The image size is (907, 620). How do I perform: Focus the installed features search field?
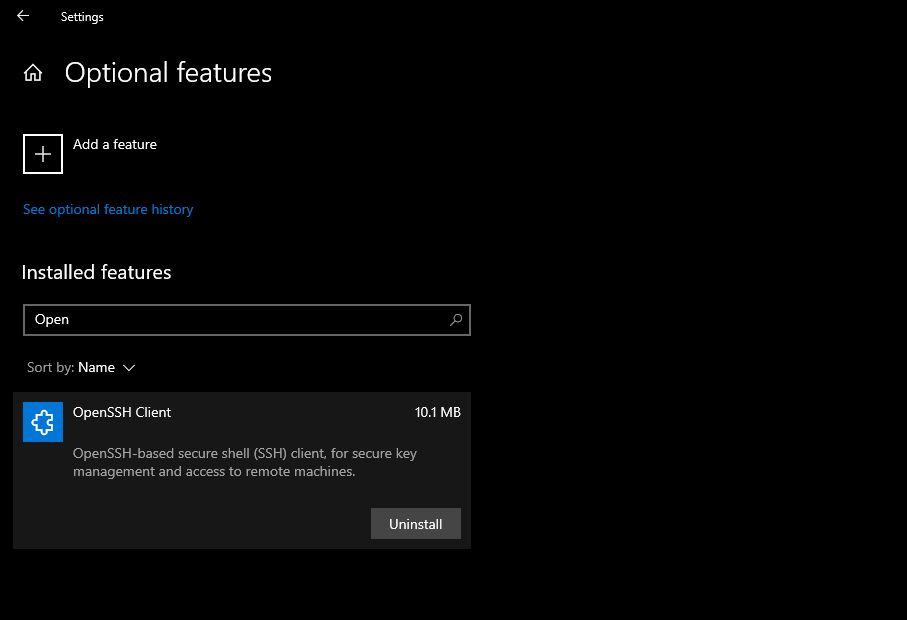(x=240, y=320)
